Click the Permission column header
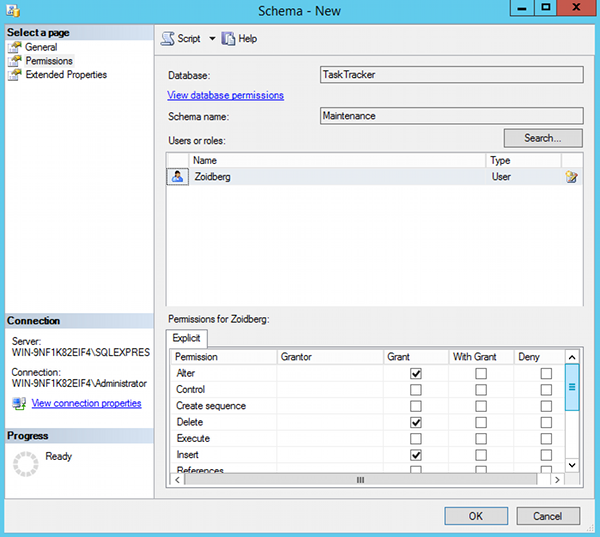Image resolution: width=600 pixels, height=537 pixels. pyautogui.click(x=223, y=357)
